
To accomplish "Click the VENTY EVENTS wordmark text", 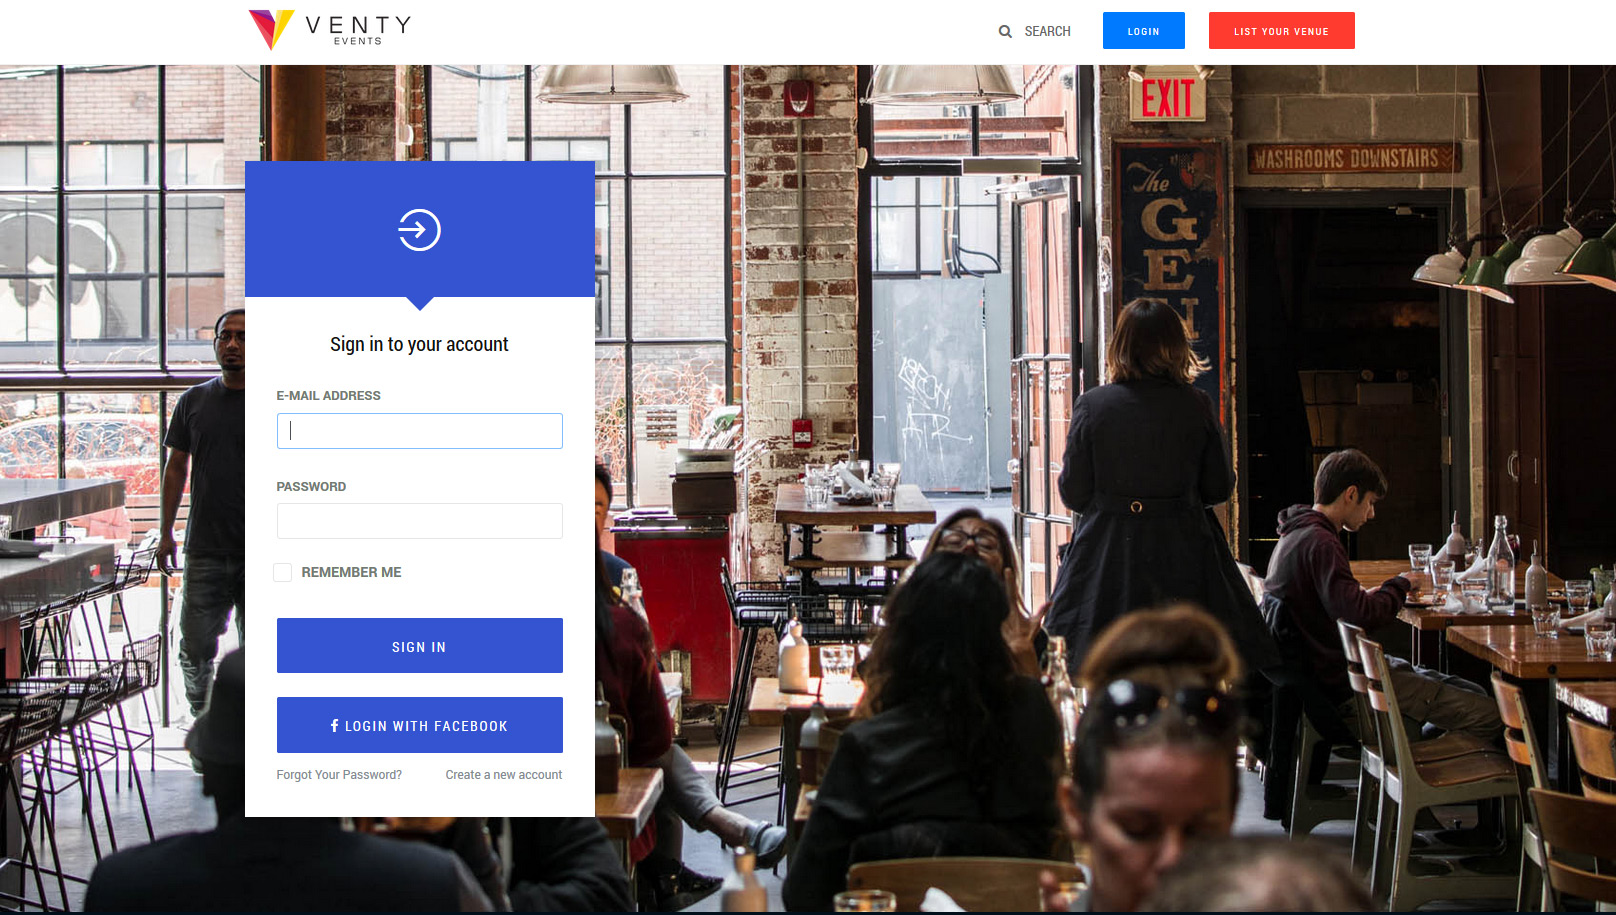I will coord(358,29).
